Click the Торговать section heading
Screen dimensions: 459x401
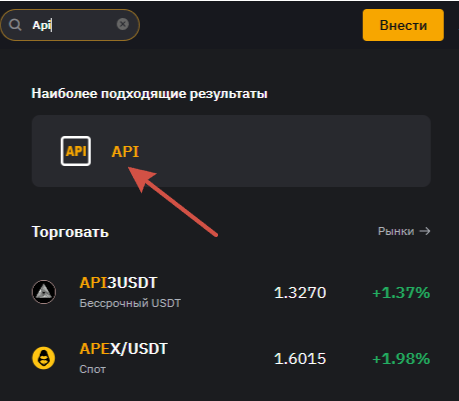pyautogui.click(x=70, y=232)
